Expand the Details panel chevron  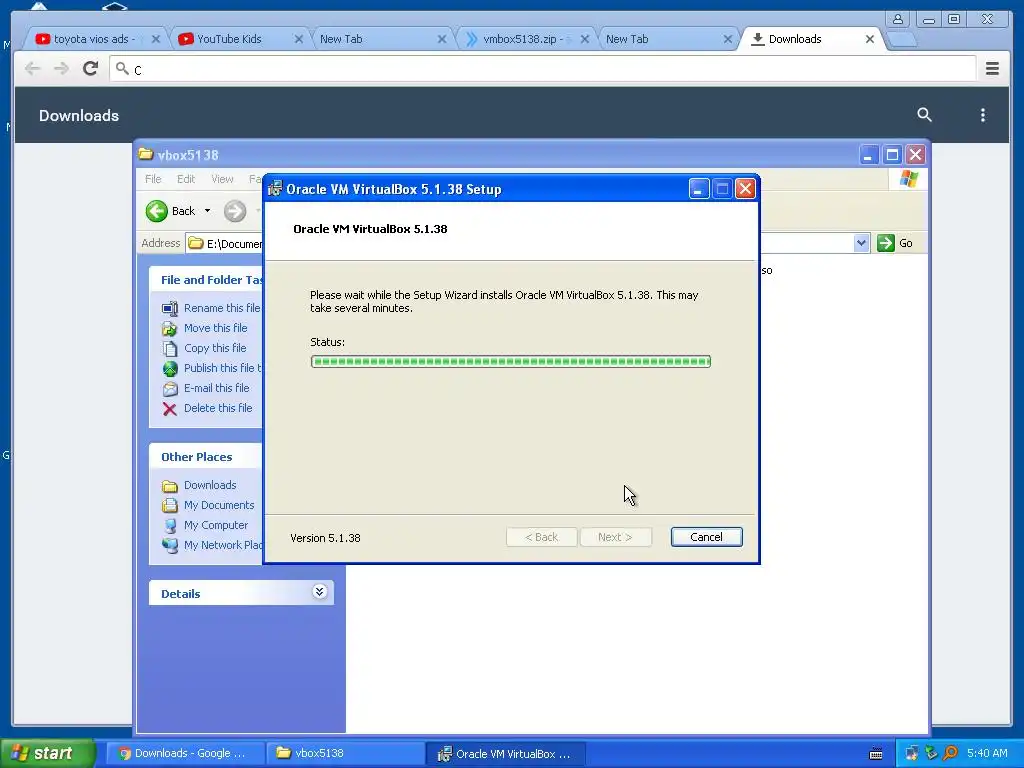[319, 592]
